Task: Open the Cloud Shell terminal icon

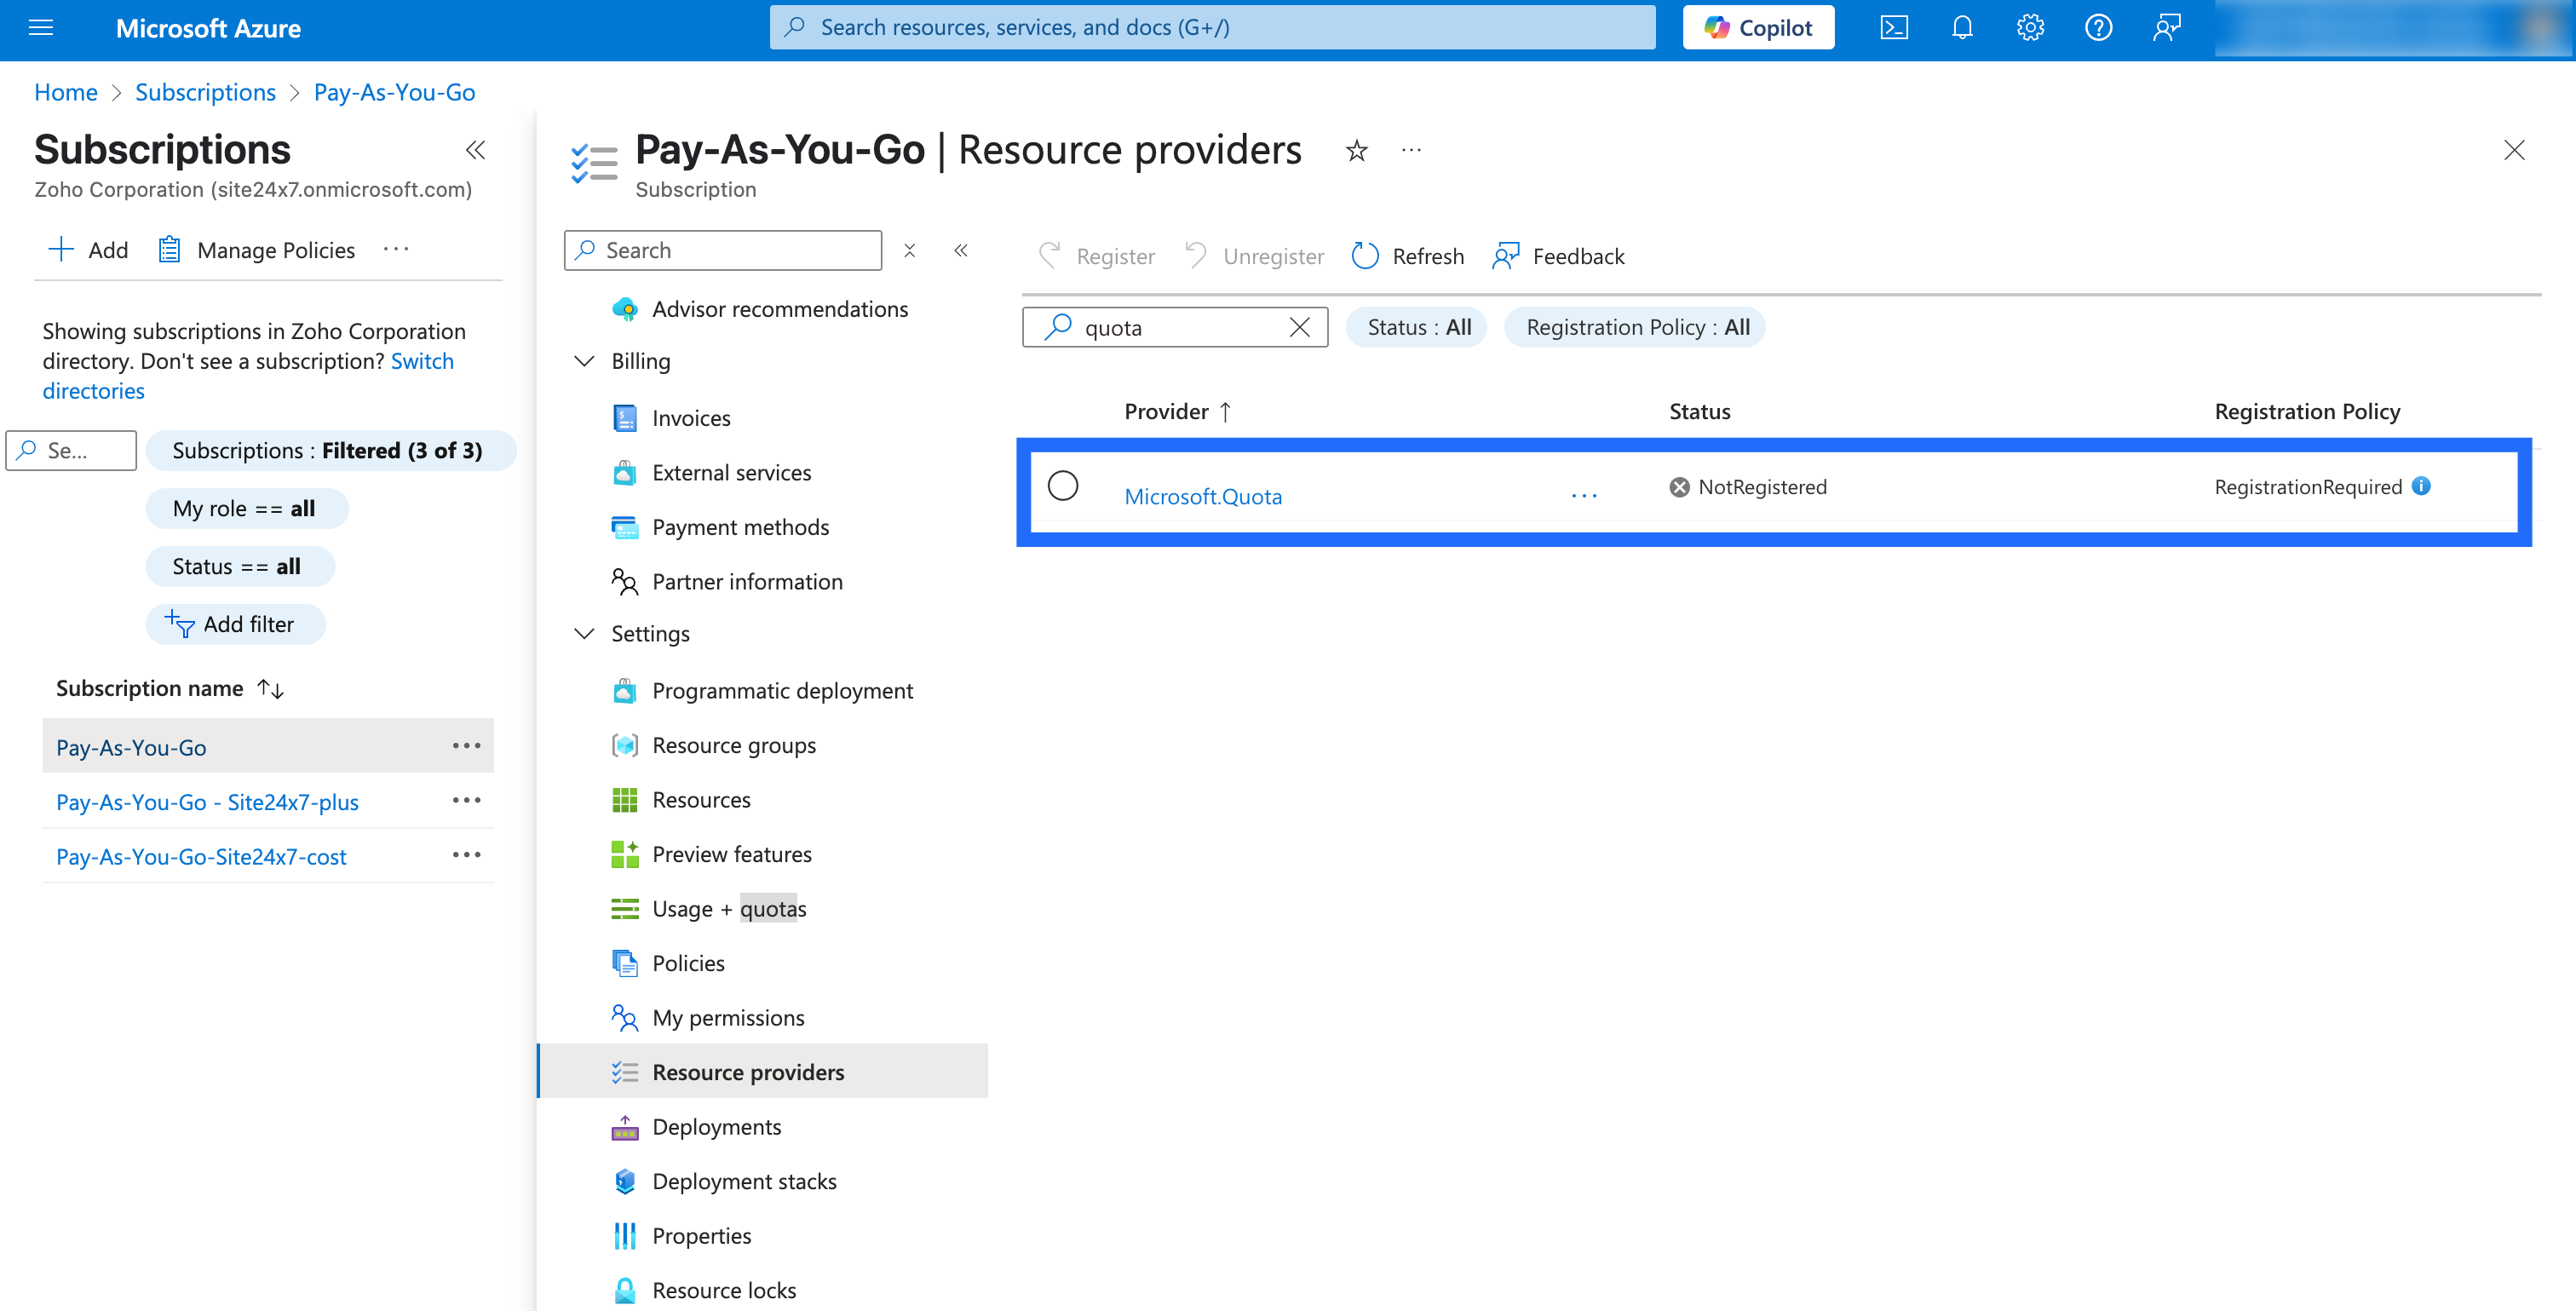Action: point(1893,27)
